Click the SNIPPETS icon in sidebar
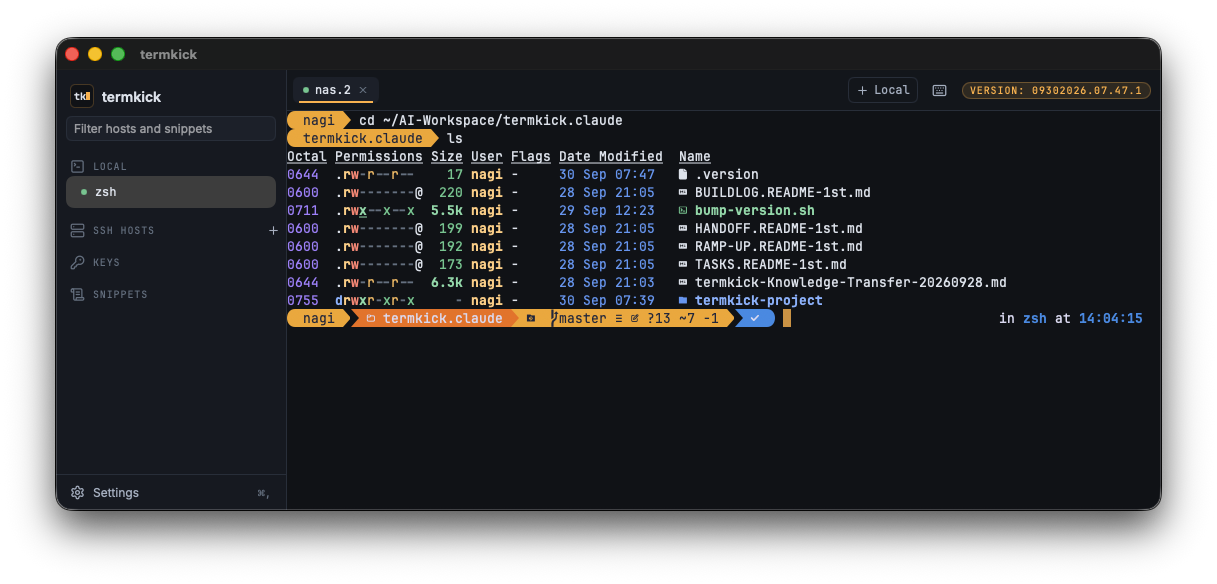 pyautogui.click(x=77, y=294)
